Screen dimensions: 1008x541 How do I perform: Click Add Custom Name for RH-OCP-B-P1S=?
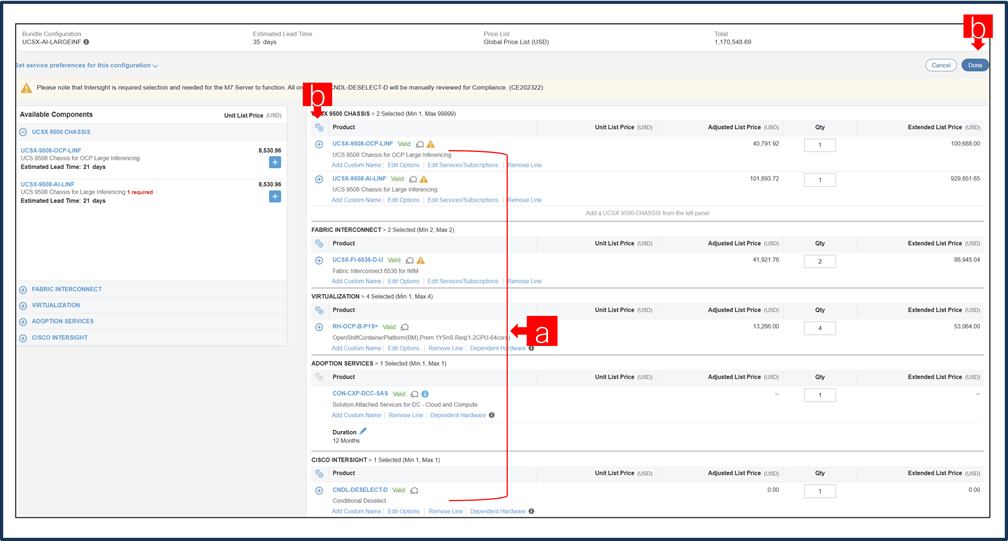(356, 348)
